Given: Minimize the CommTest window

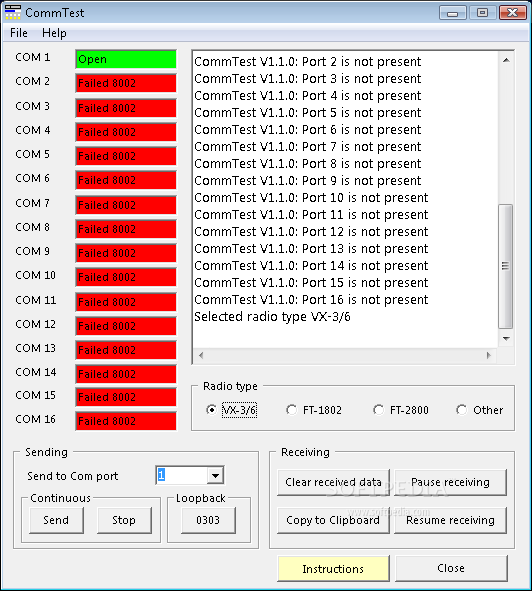Looking at the screenshot, I should [452, 13].
